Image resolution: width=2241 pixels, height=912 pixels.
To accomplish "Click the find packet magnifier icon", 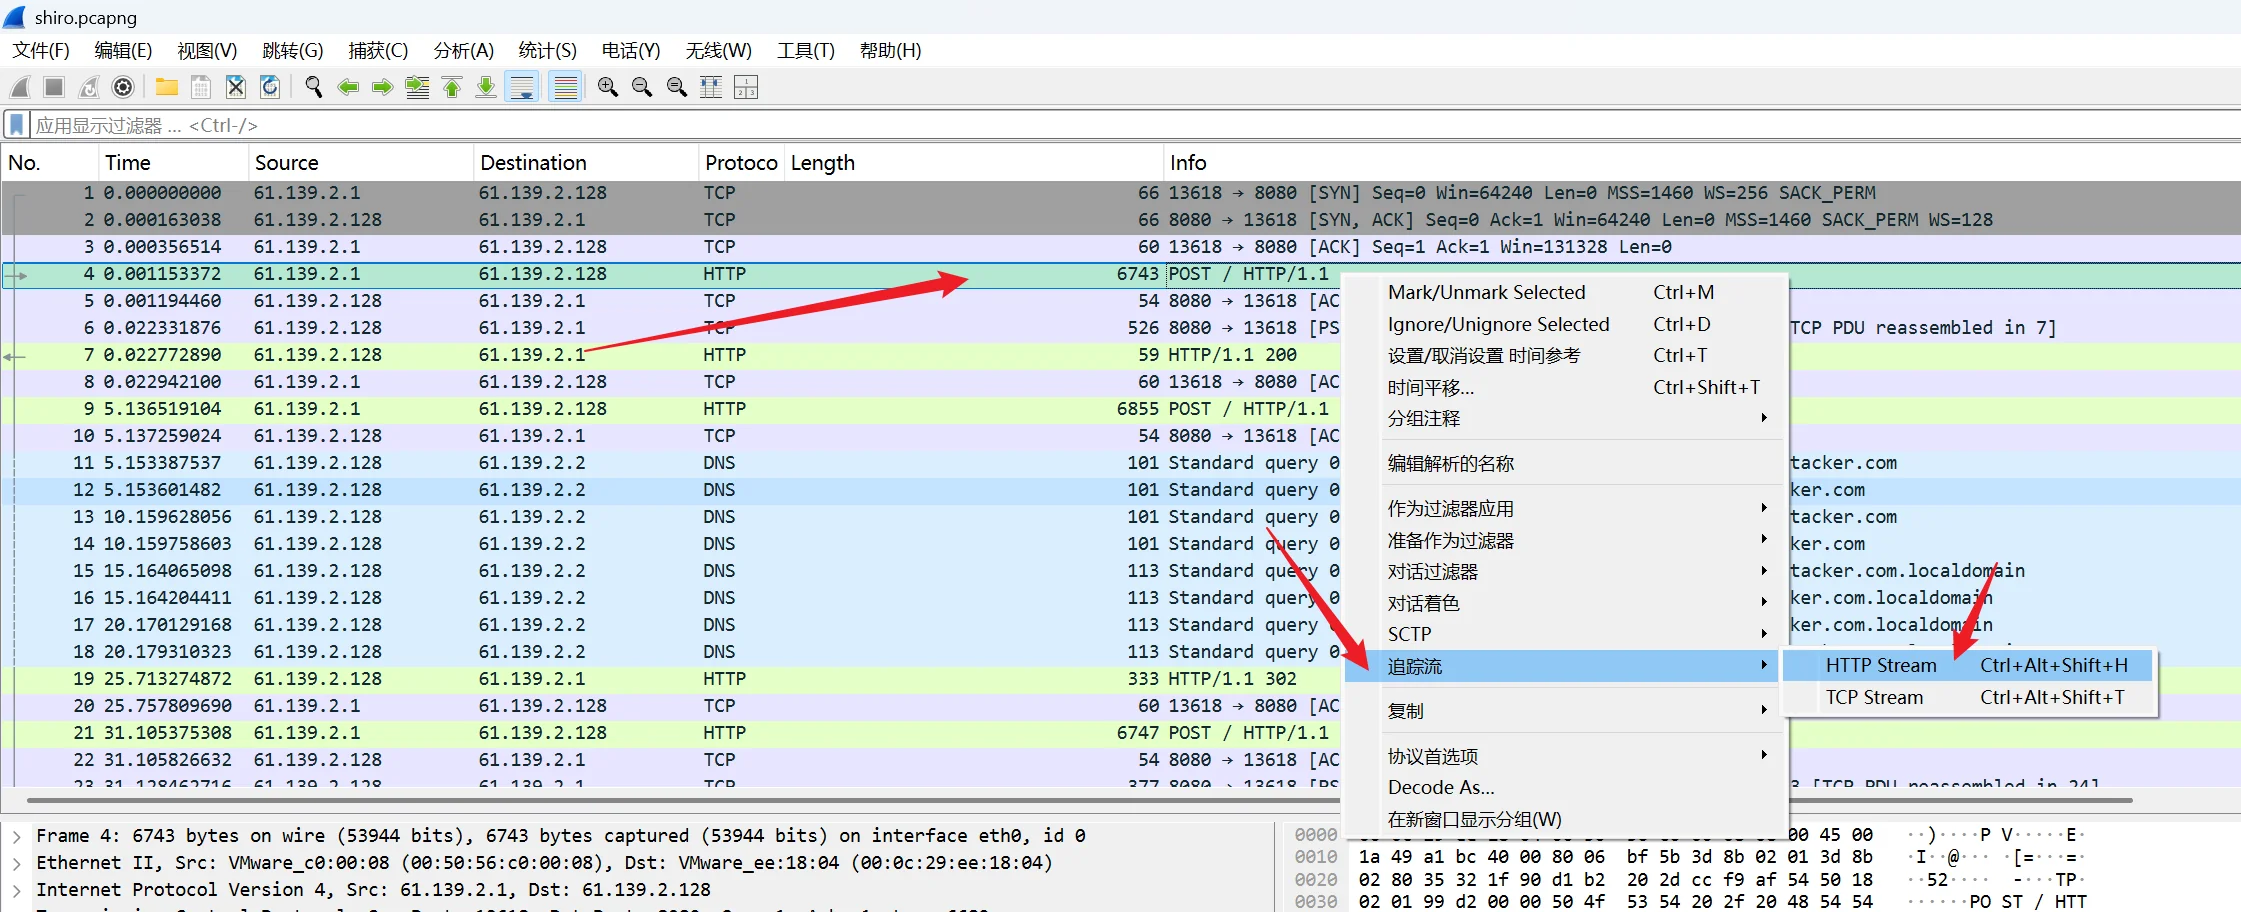I will (x=313, y=88).
